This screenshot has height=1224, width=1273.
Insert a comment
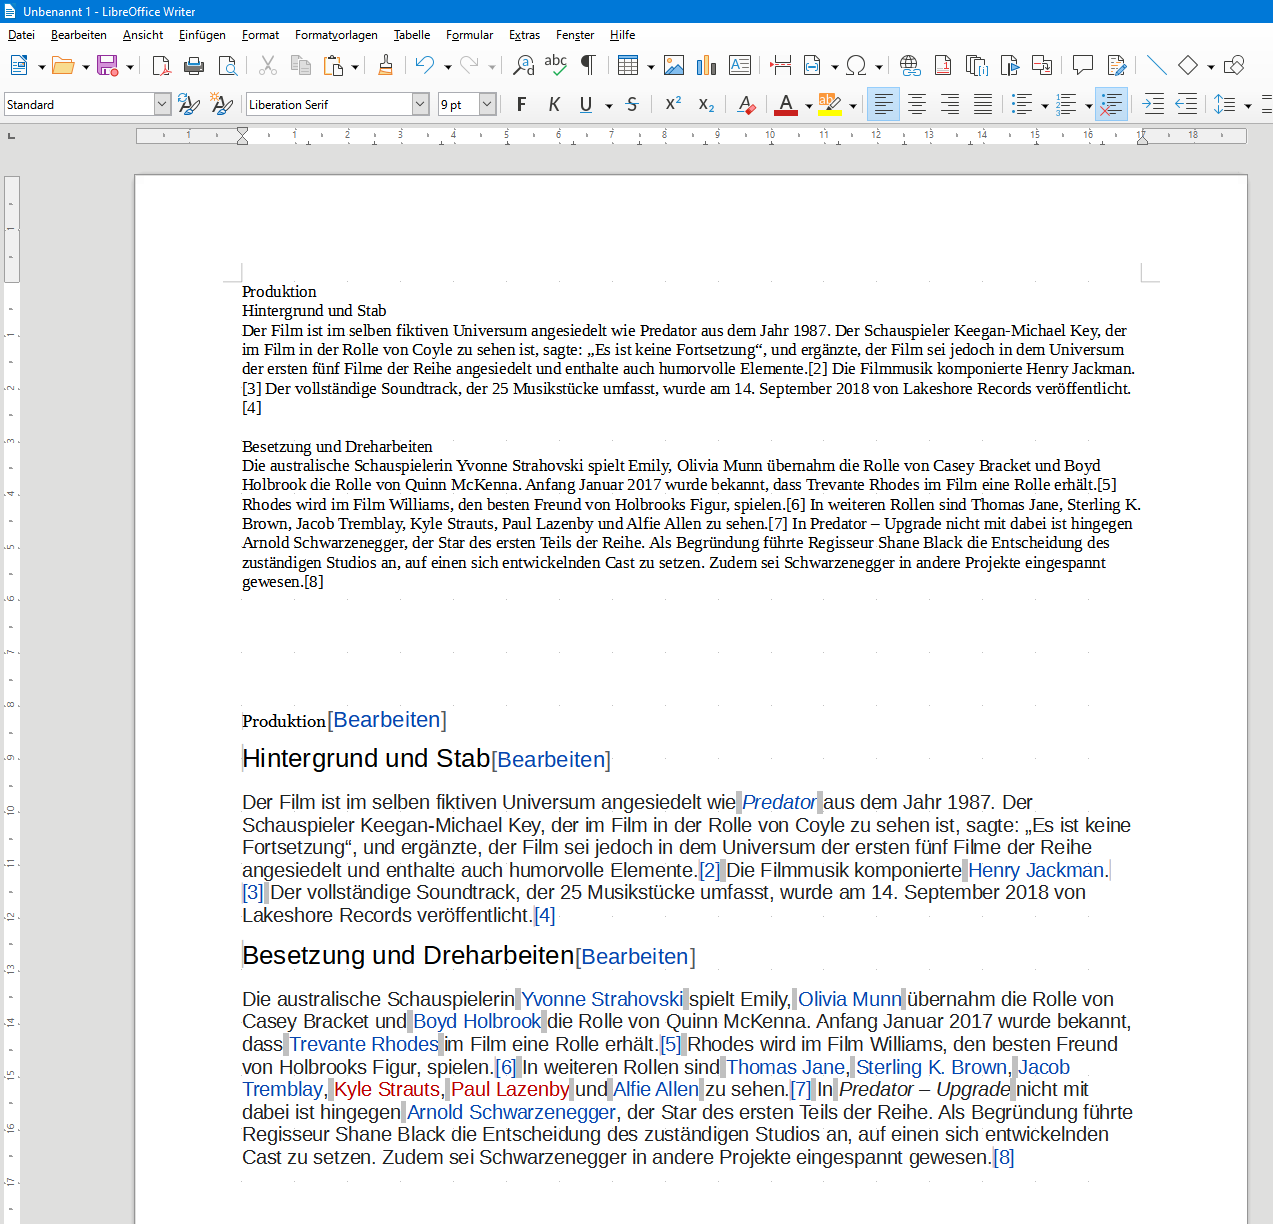point(1083,66)
